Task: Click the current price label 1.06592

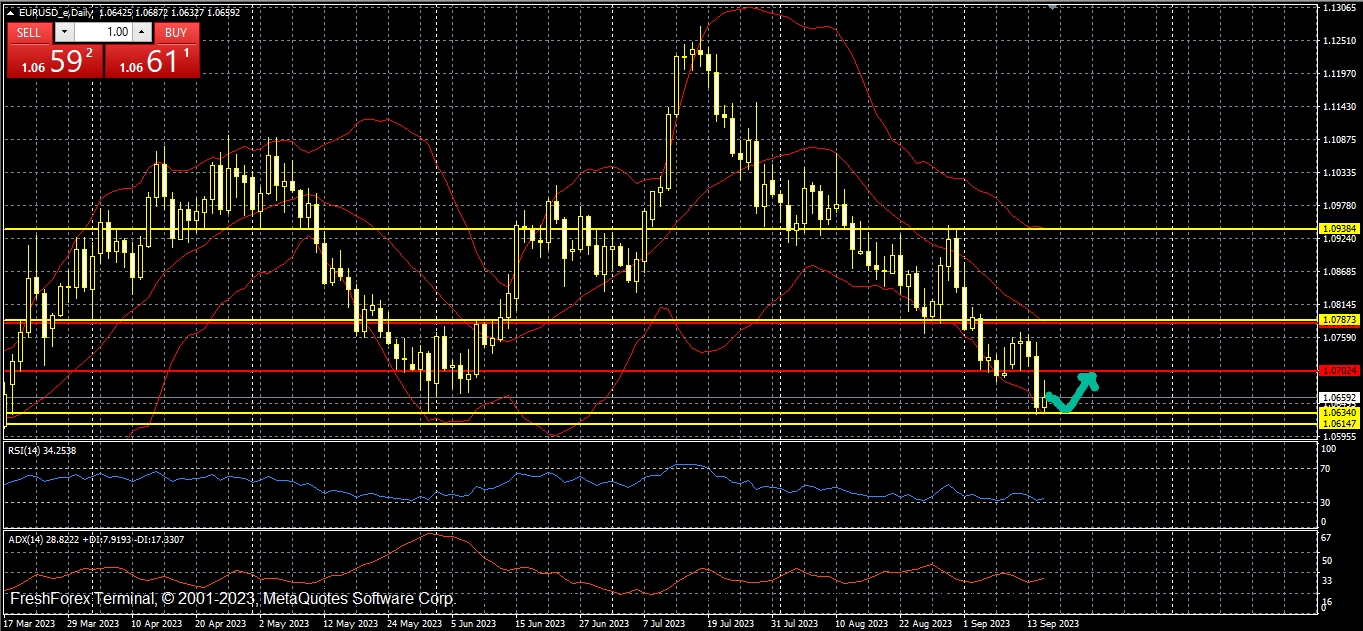Action: click(1338, 398)
